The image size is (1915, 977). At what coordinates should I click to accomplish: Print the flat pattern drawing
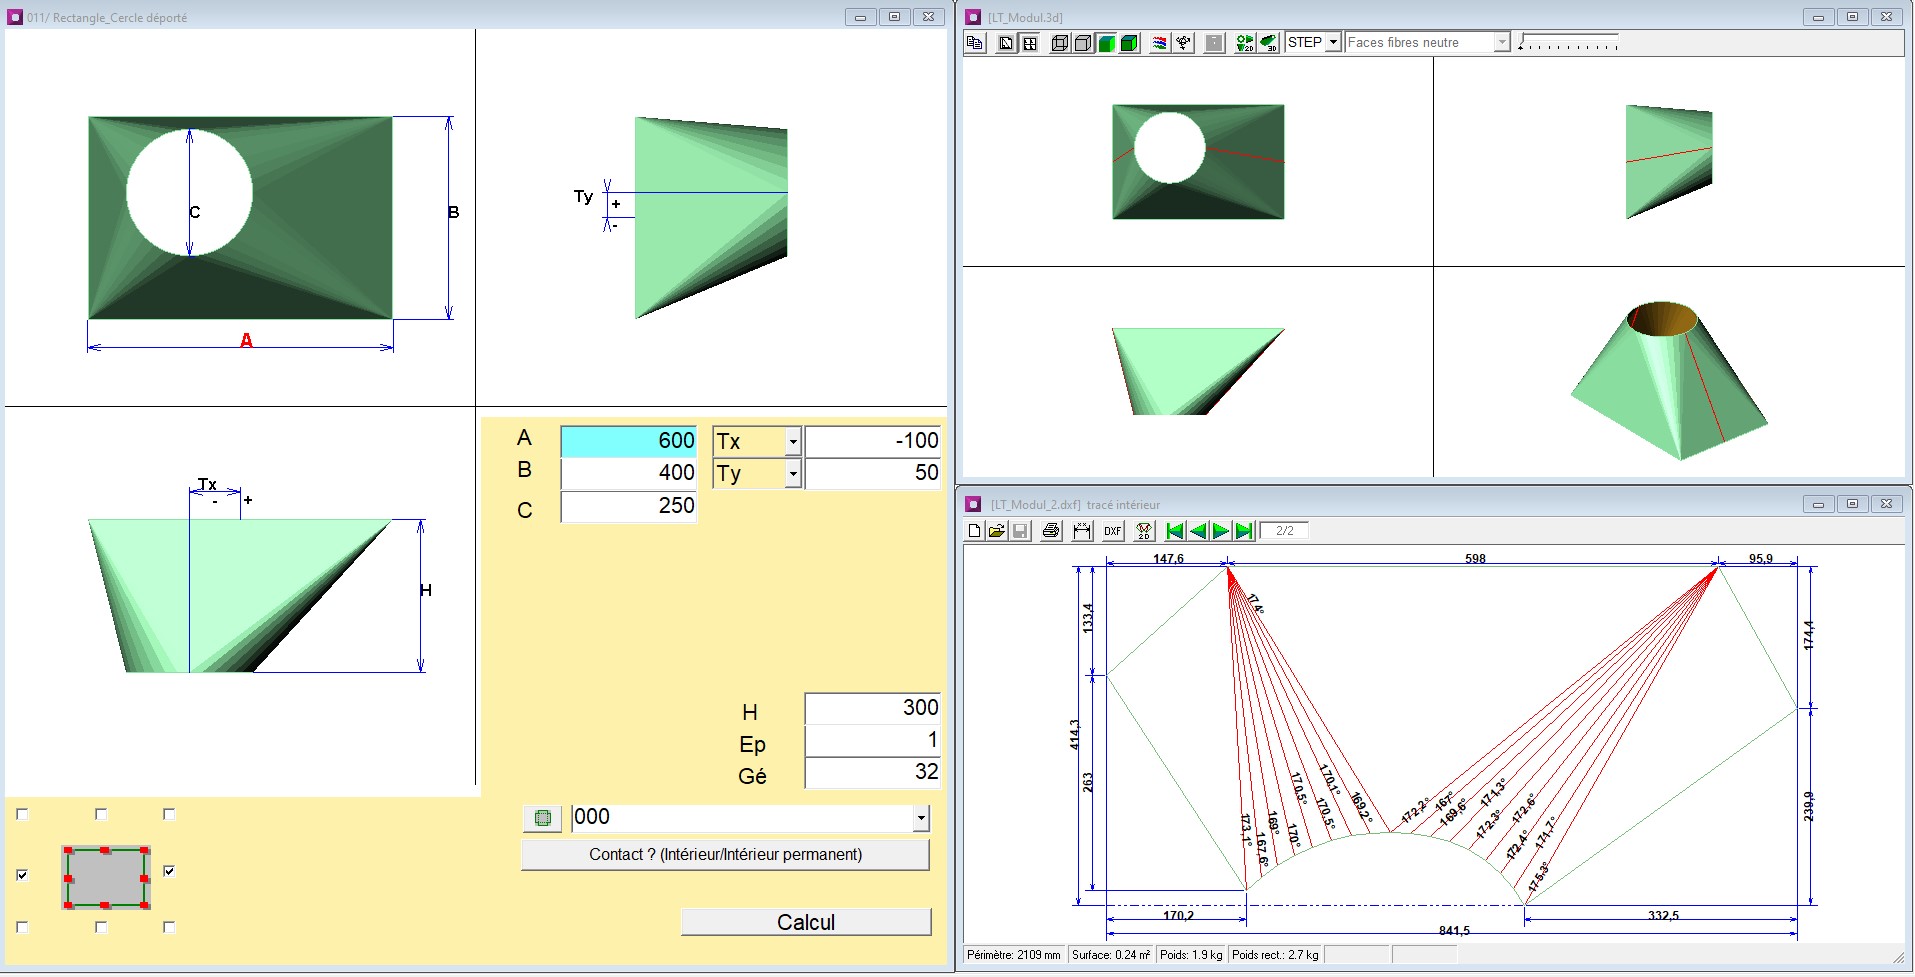(x=1051, y=531)
